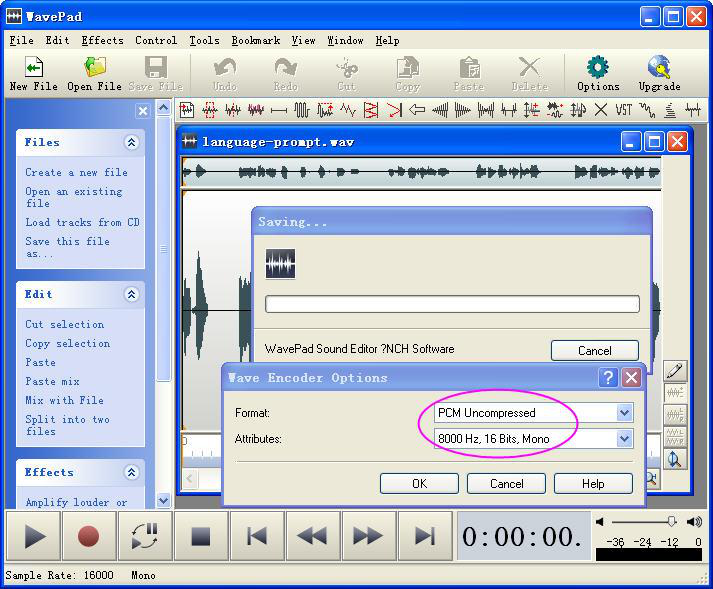Click the speaker icon at volume slider's left
Viewport: 713px width, 589px height.
(600, 522)
